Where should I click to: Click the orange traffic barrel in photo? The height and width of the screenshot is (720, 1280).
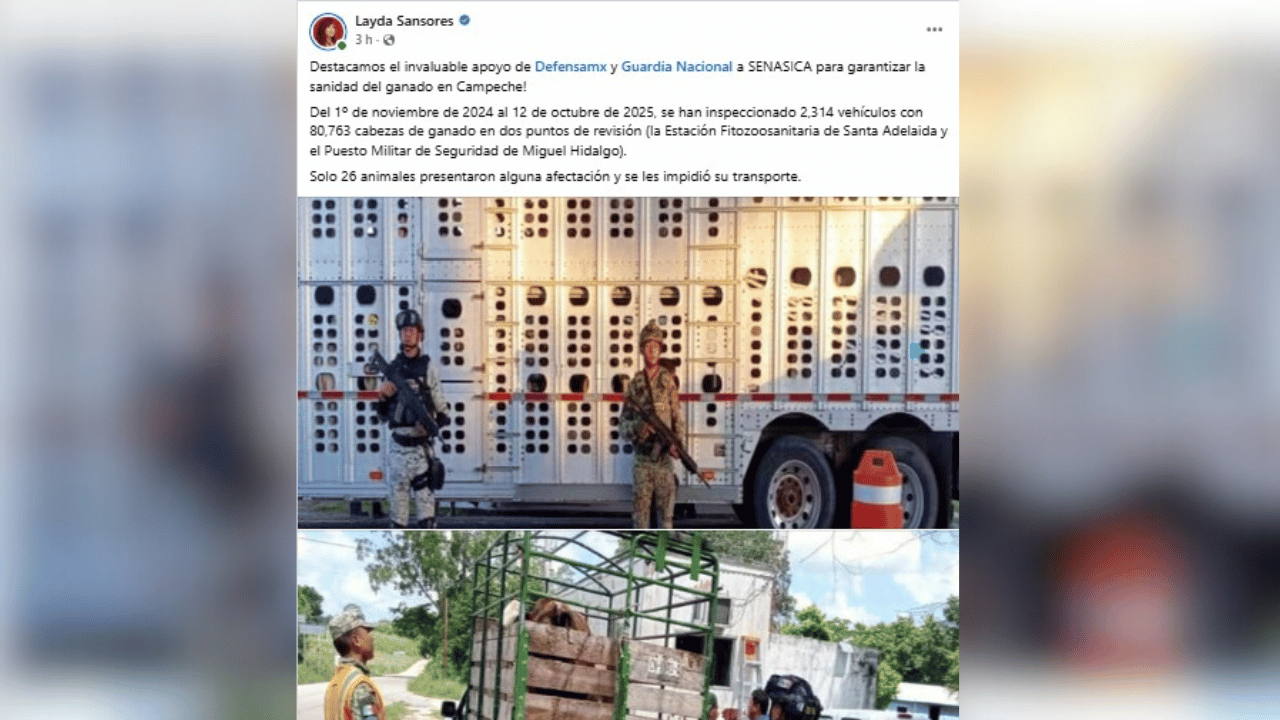877,489
